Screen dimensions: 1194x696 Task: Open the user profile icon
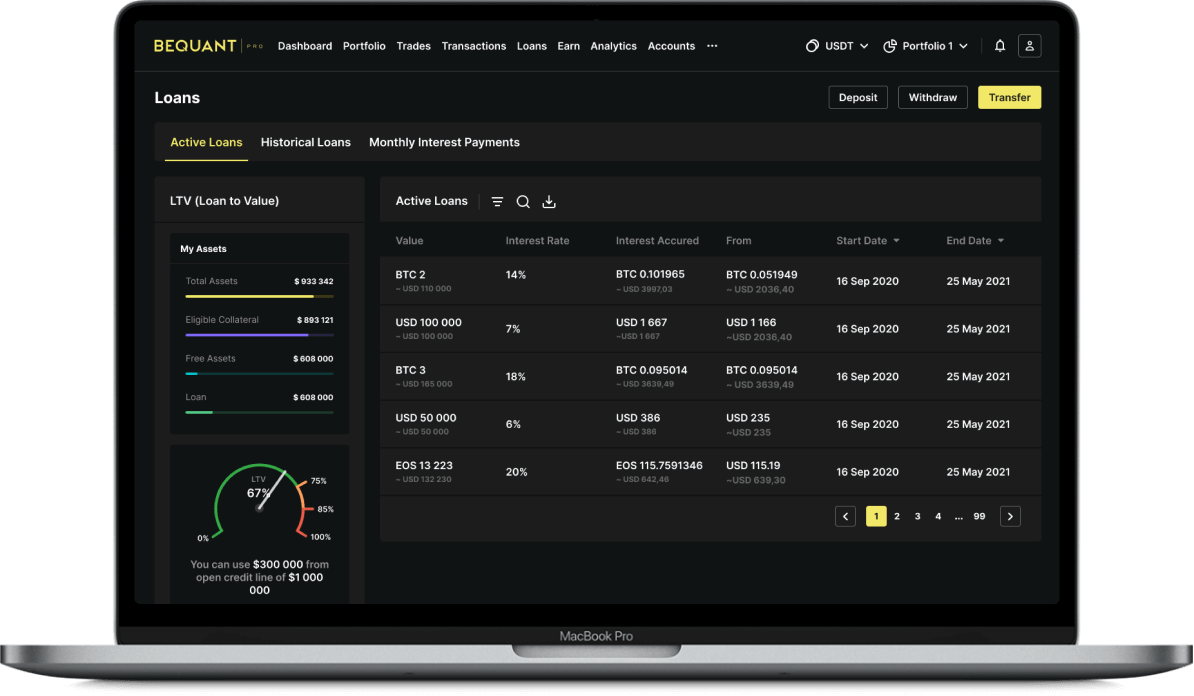pyautogui.click(x=1029, y=46)
